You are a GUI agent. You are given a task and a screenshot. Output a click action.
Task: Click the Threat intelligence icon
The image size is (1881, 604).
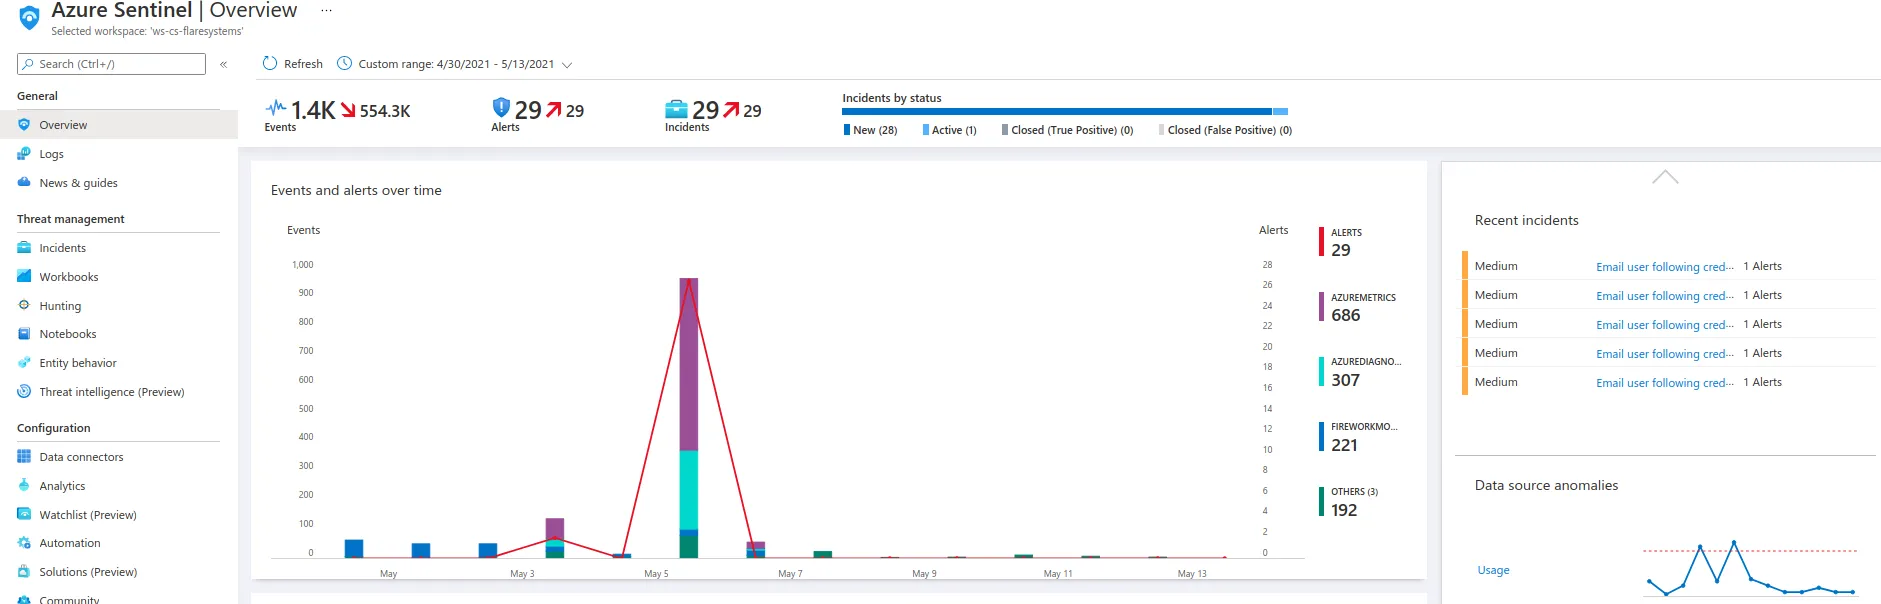(x=24, y=392)
